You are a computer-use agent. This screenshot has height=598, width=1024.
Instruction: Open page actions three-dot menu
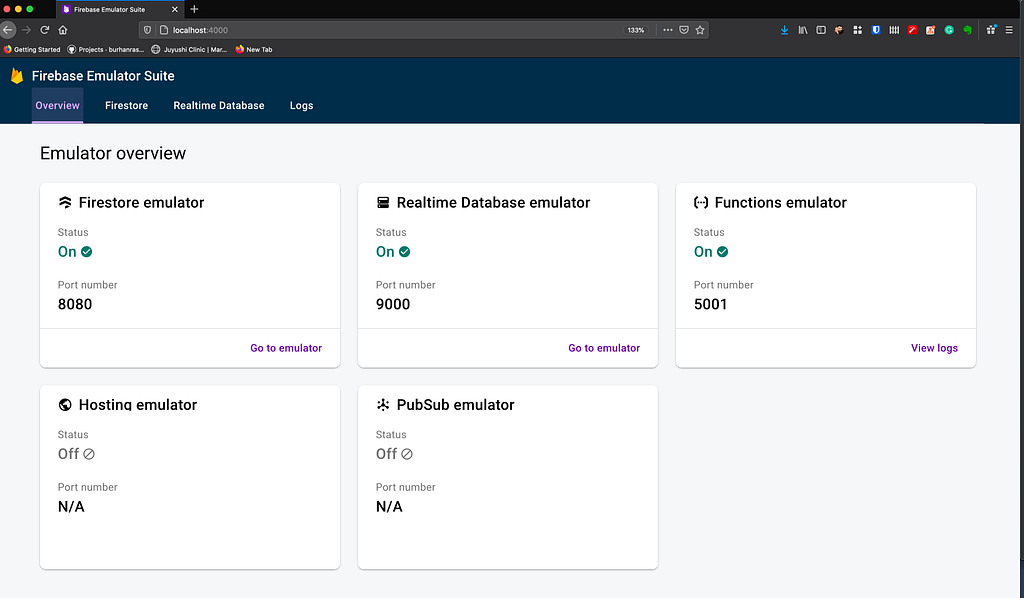[x=667, y=30]
